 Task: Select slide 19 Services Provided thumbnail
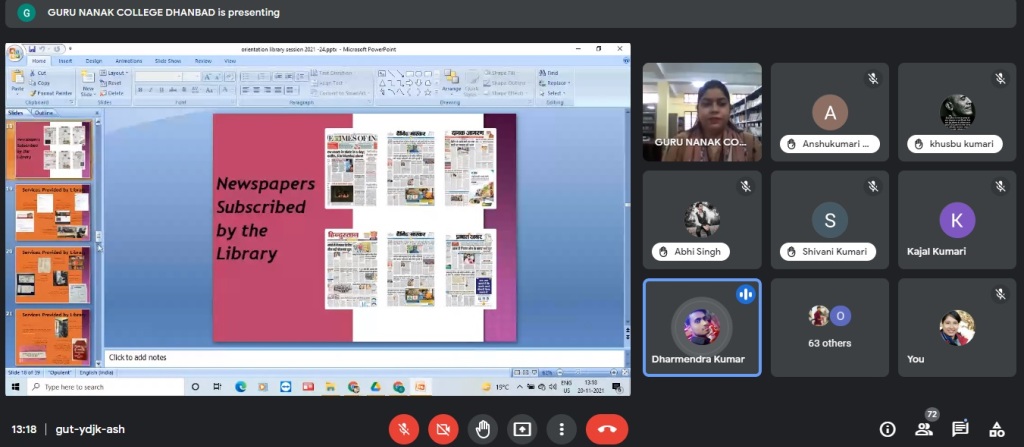pos(52,212)
